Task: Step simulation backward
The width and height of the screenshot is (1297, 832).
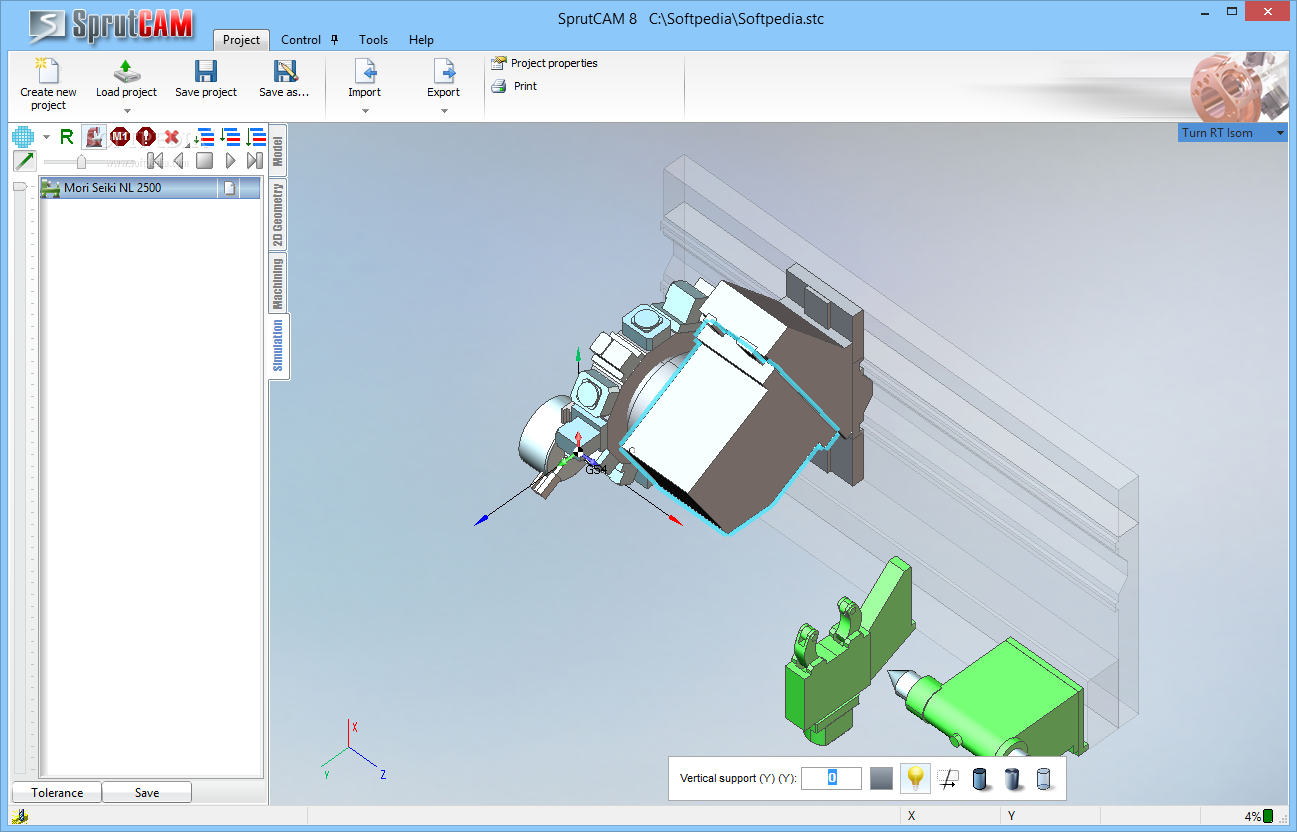Action: point(179,161)
